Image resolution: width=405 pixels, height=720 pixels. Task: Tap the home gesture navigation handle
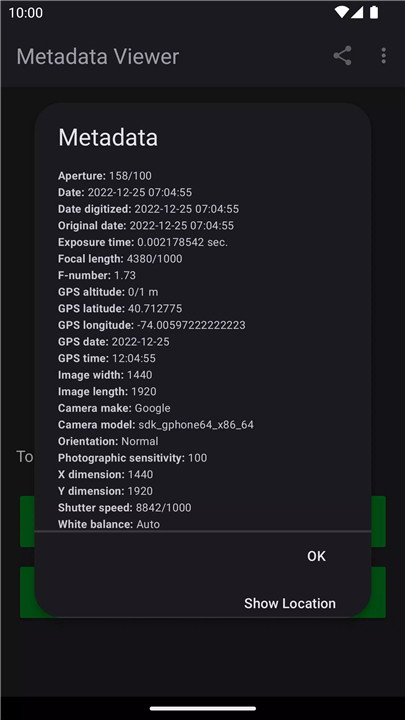point(202,709)
